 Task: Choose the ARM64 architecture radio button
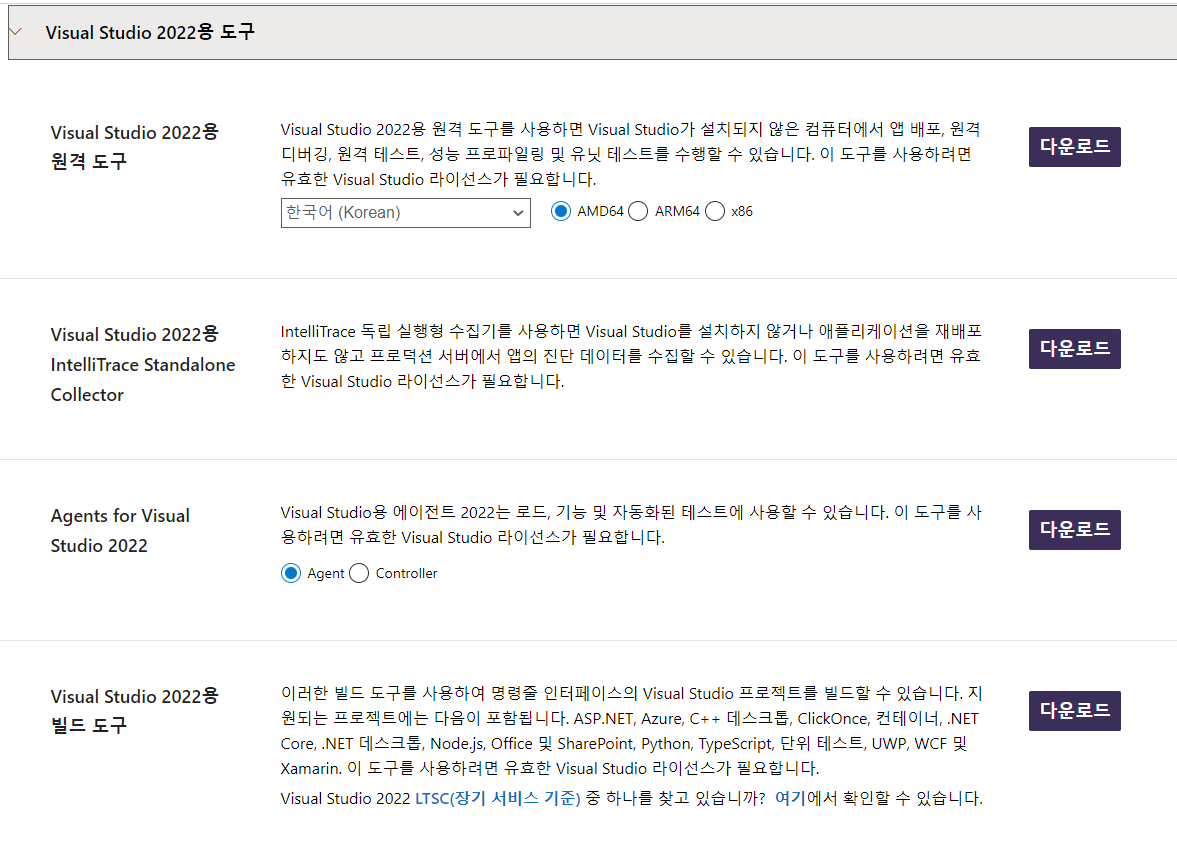point(638,212)
